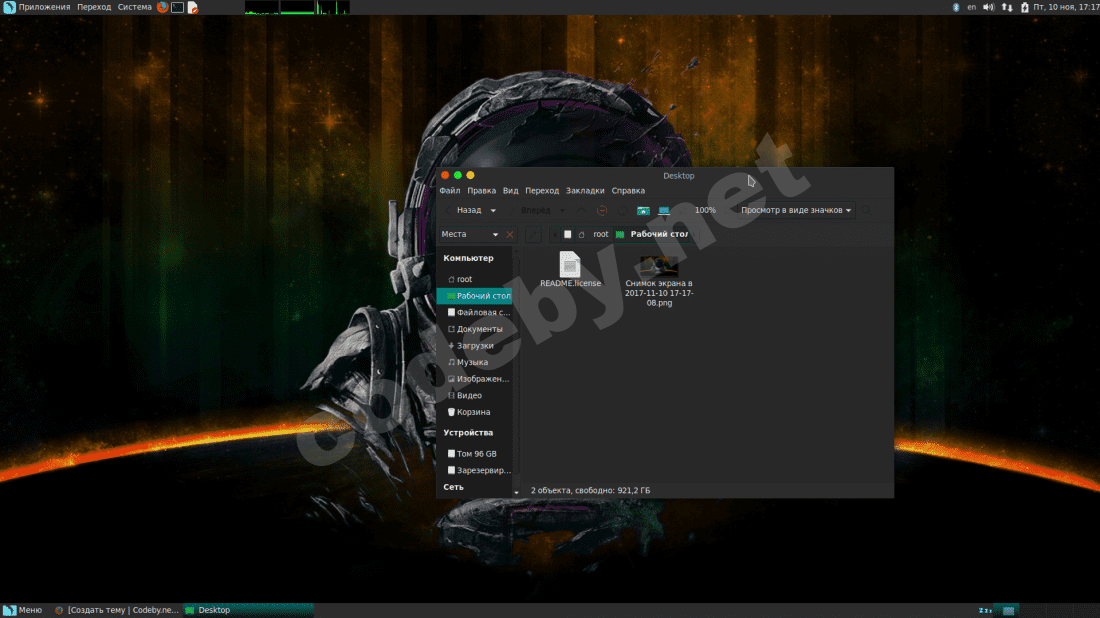Open Зарезервир... device in sidebar
Screen dimensions: 1100x618
pyautogui.click(x=475, y=470)
